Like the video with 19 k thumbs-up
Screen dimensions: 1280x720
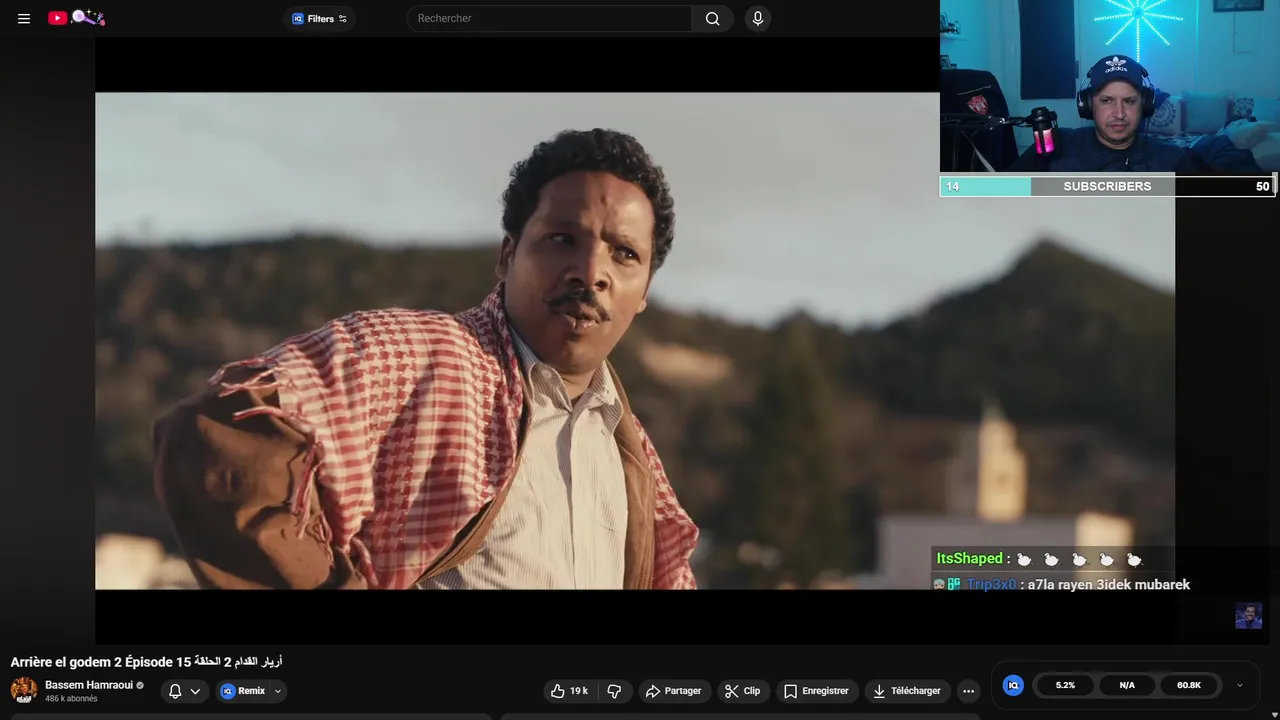tap(570, 691)
